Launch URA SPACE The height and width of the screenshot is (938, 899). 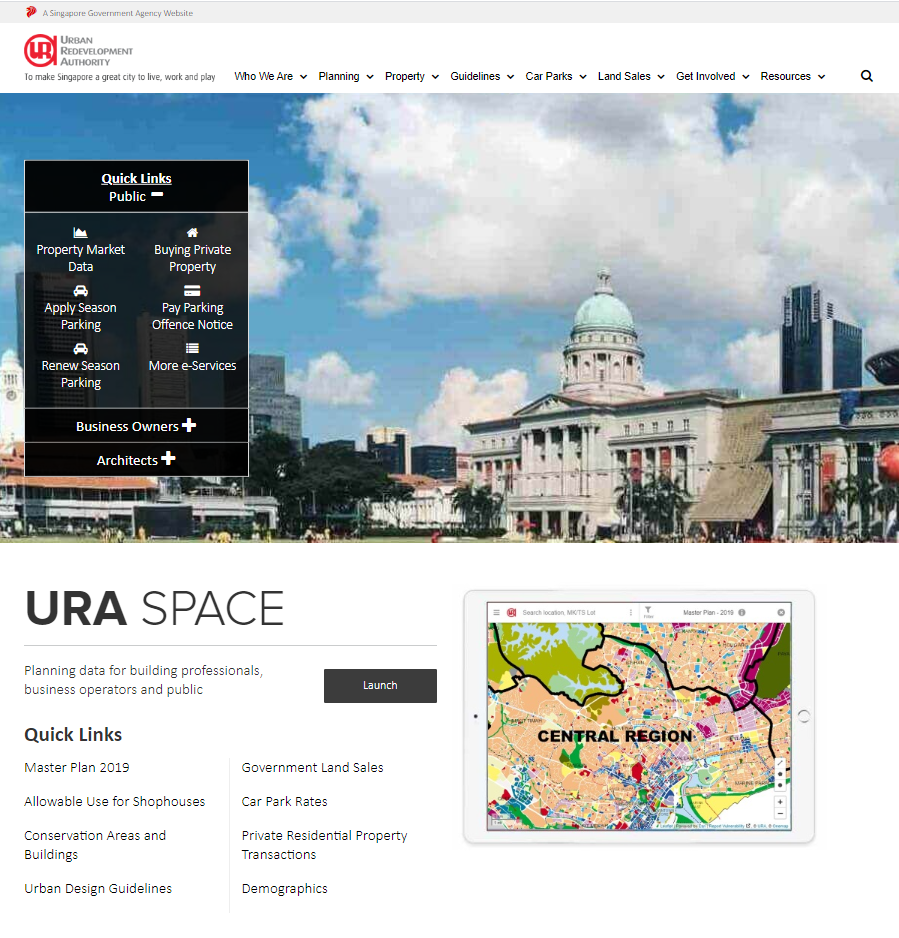pos(380,686)
